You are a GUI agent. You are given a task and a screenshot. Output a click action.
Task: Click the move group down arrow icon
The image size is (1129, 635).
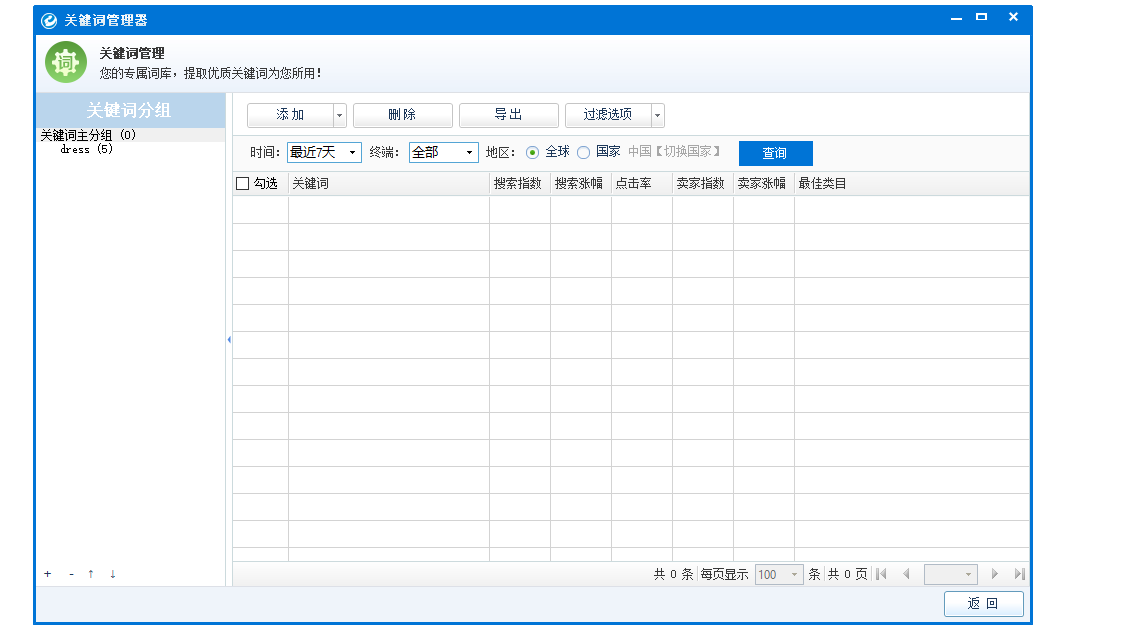[x=112, y=573]
